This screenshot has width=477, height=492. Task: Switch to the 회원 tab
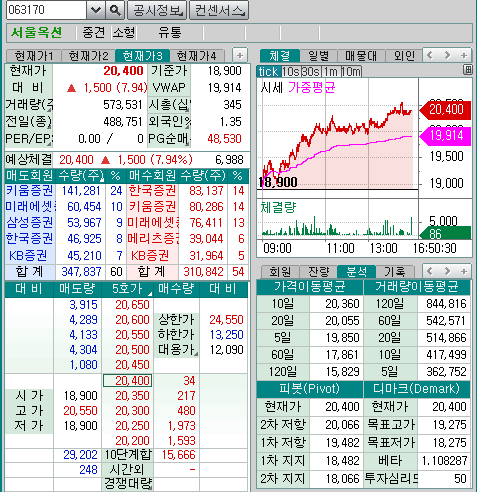pyautogui.click(x=280, y=272)
